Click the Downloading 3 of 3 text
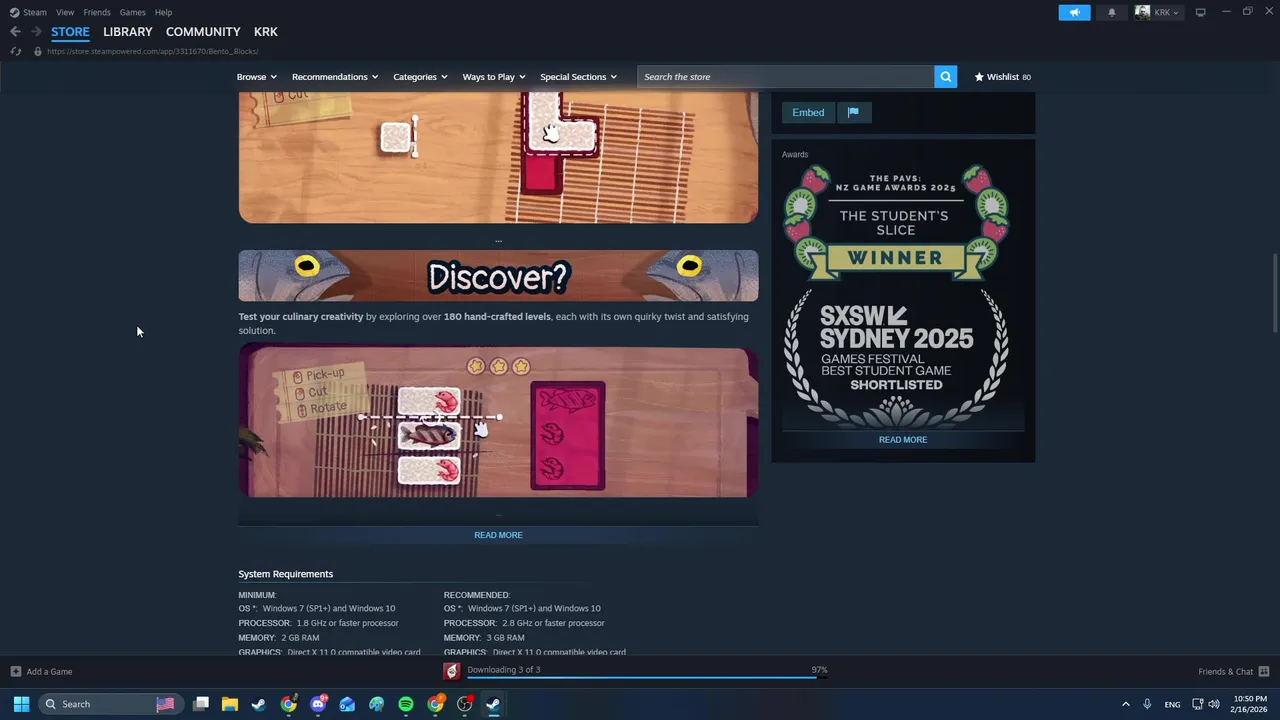This screenshot has width=1280, height=720. [x=504, y=669]
